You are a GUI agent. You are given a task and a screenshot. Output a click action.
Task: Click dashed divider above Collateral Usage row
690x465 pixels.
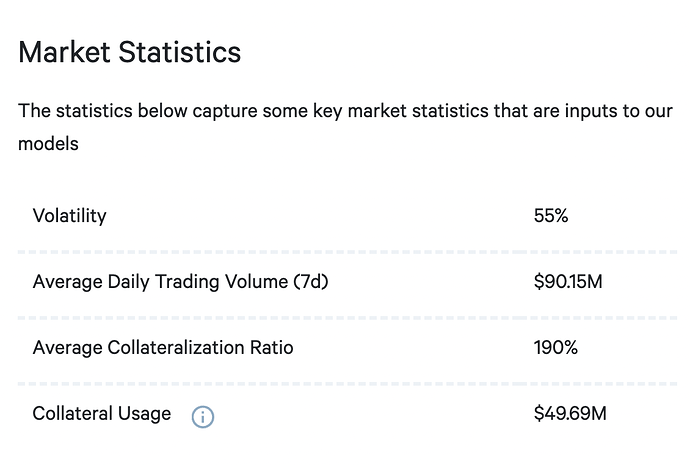tap(348, 384)
